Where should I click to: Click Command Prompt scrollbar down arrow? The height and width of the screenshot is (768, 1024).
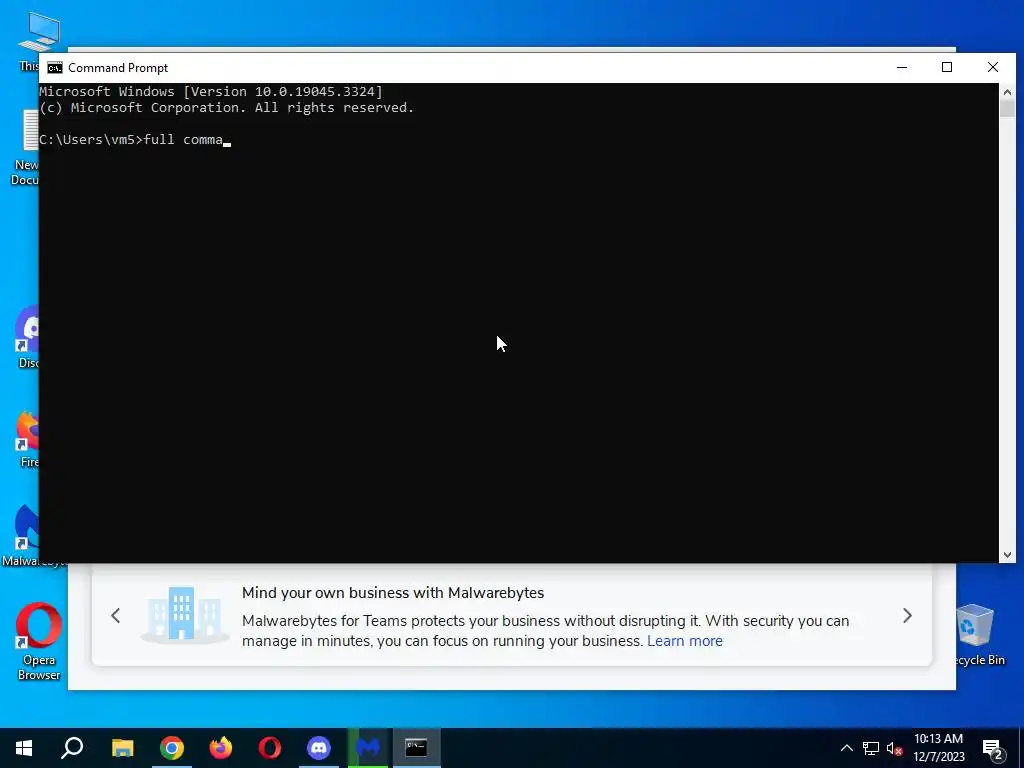[x=1007, y=554]
